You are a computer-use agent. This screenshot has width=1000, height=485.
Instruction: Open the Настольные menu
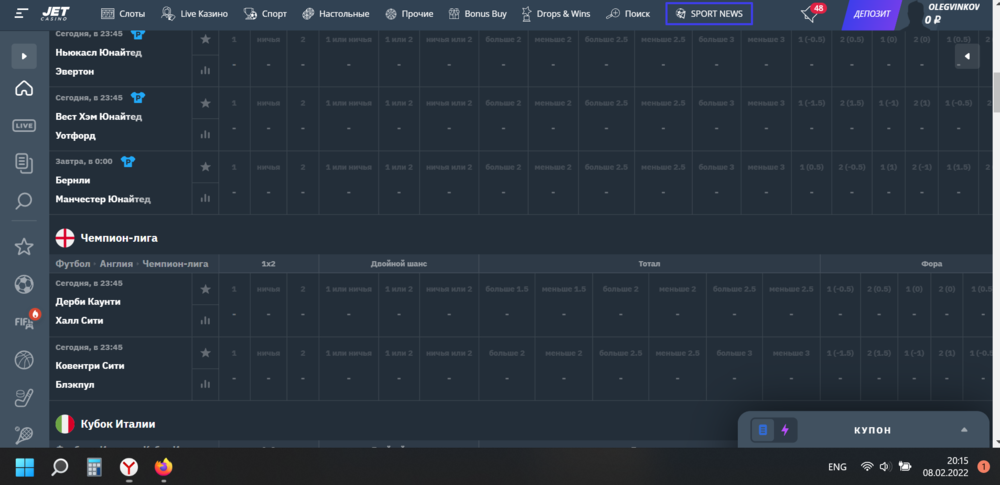point(335,13)
